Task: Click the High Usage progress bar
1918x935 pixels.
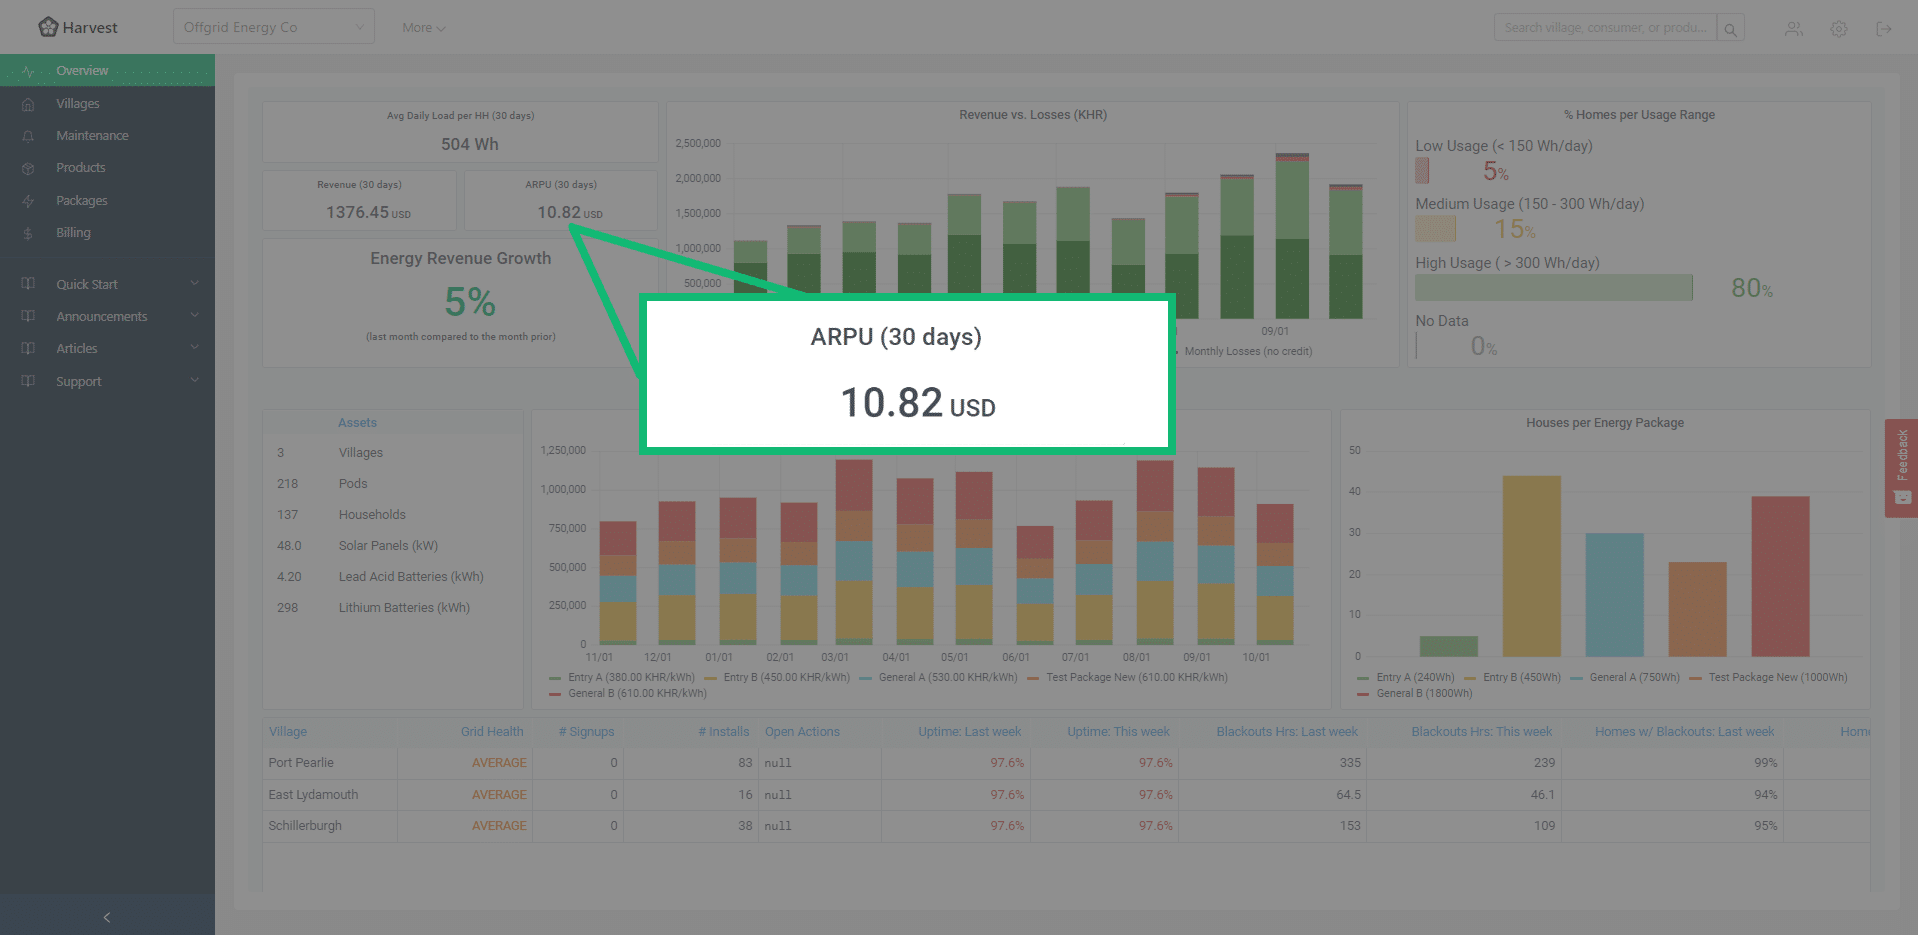Action: [x=1553, y=288]
